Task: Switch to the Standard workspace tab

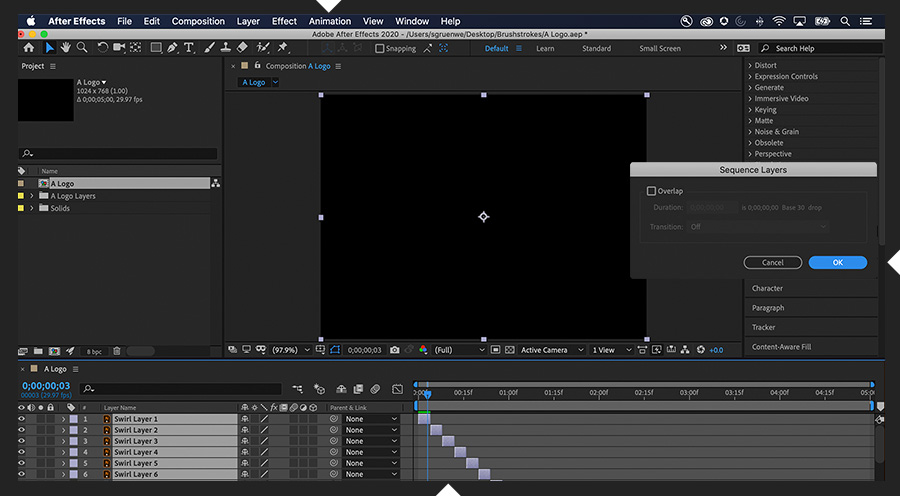Action: pos(596,48)
